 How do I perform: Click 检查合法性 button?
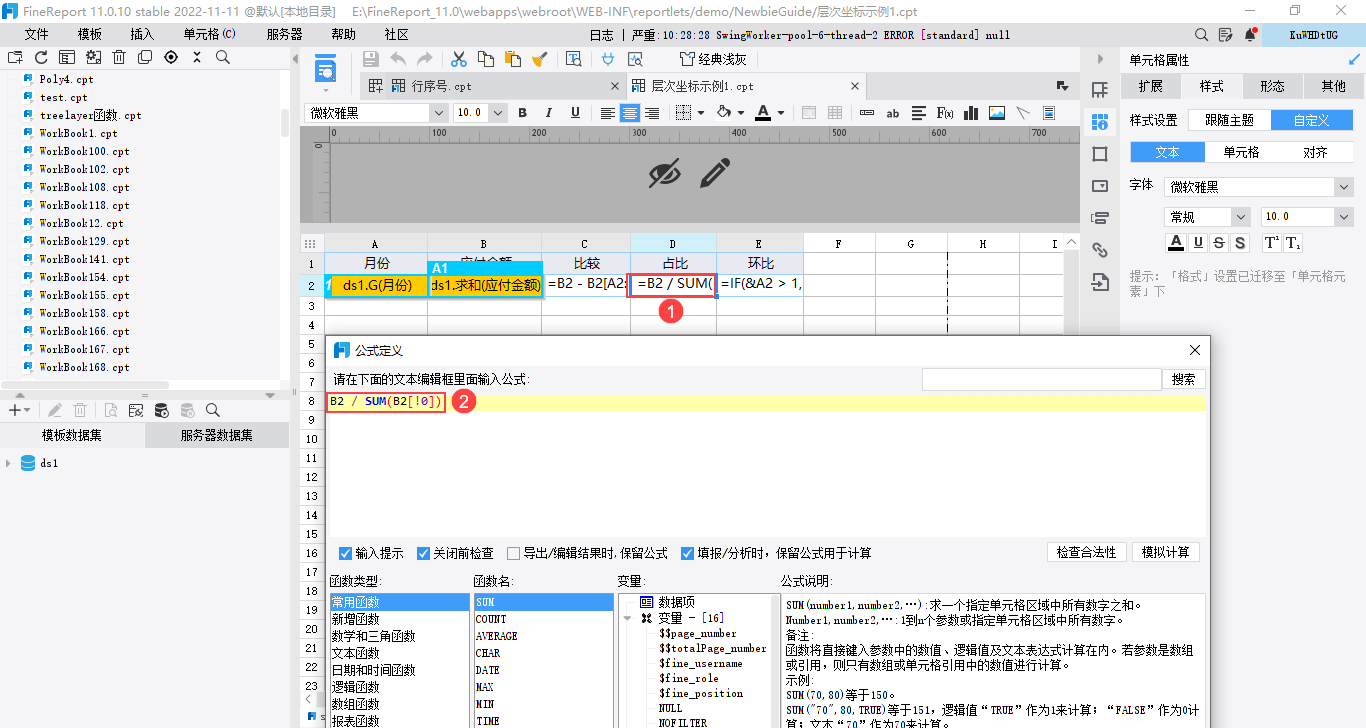click(x=1087, y=552)
